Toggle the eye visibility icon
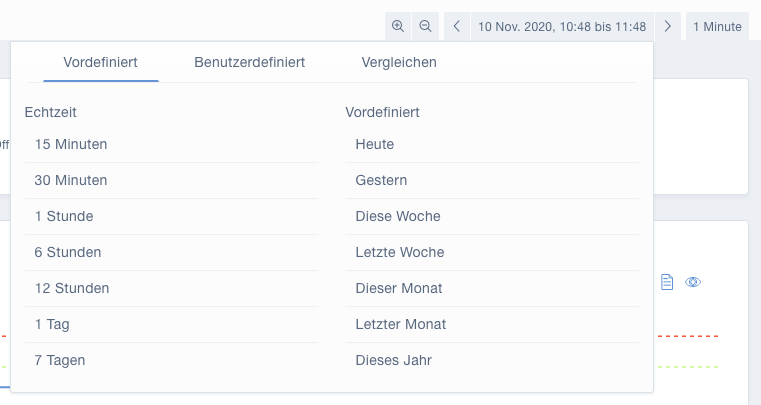The image size is (761, 405). [693, 282]
